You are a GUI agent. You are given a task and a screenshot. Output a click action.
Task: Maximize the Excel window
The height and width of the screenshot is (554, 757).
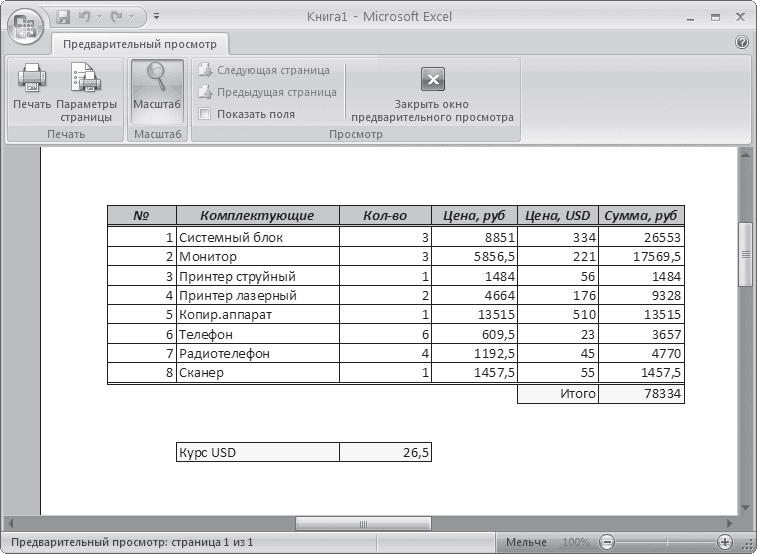715,18
